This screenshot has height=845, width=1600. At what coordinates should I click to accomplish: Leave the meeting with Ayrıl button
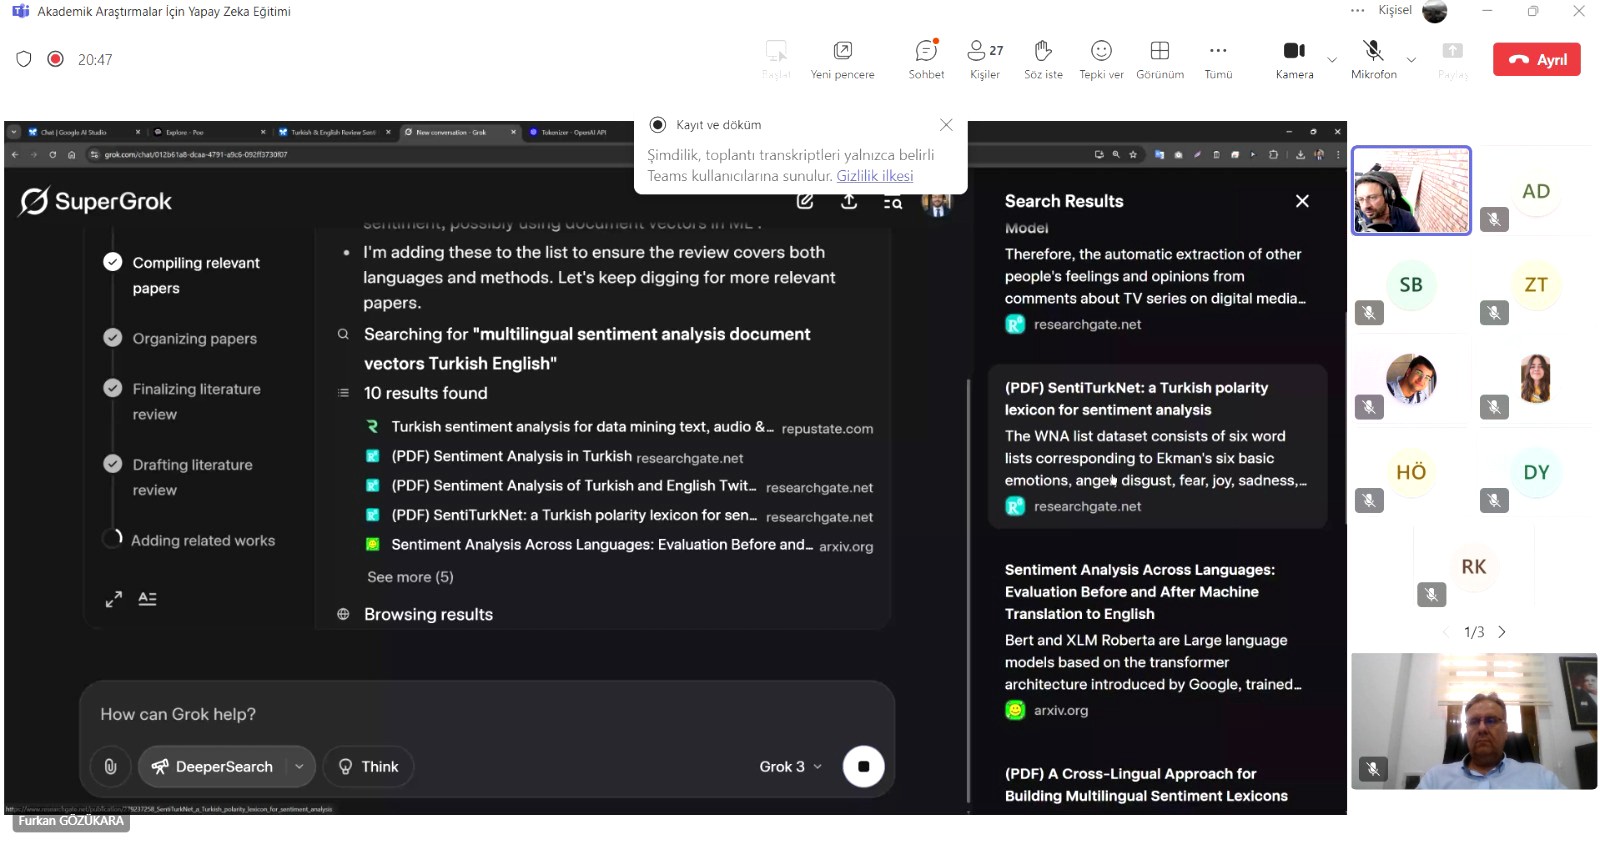(1537, 60)
